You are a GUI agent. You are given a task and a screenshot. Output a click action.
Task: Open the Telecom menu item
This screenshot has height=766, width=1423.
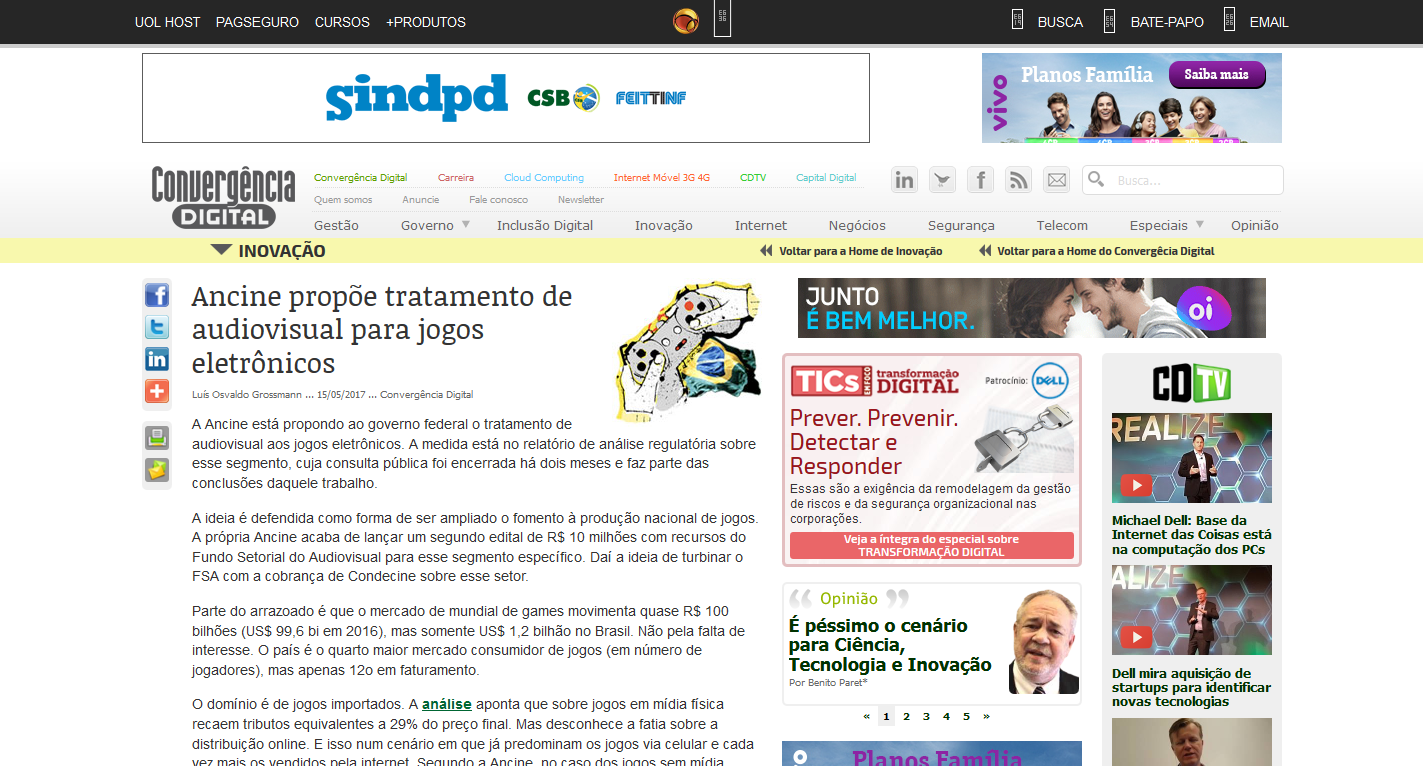pyautogui.click(x=1062, y=225)
